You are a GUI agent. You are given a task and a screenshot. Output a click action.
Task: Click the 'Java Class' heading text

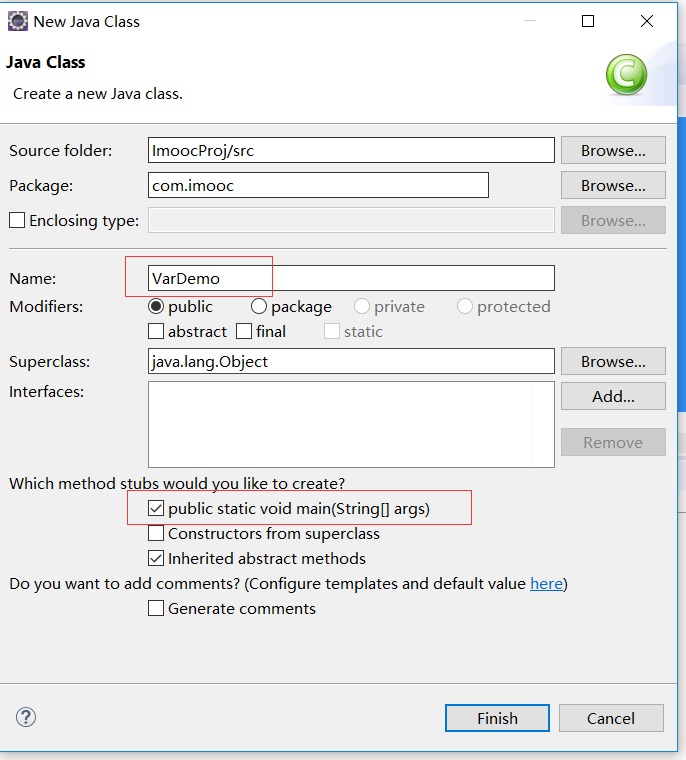46,62
